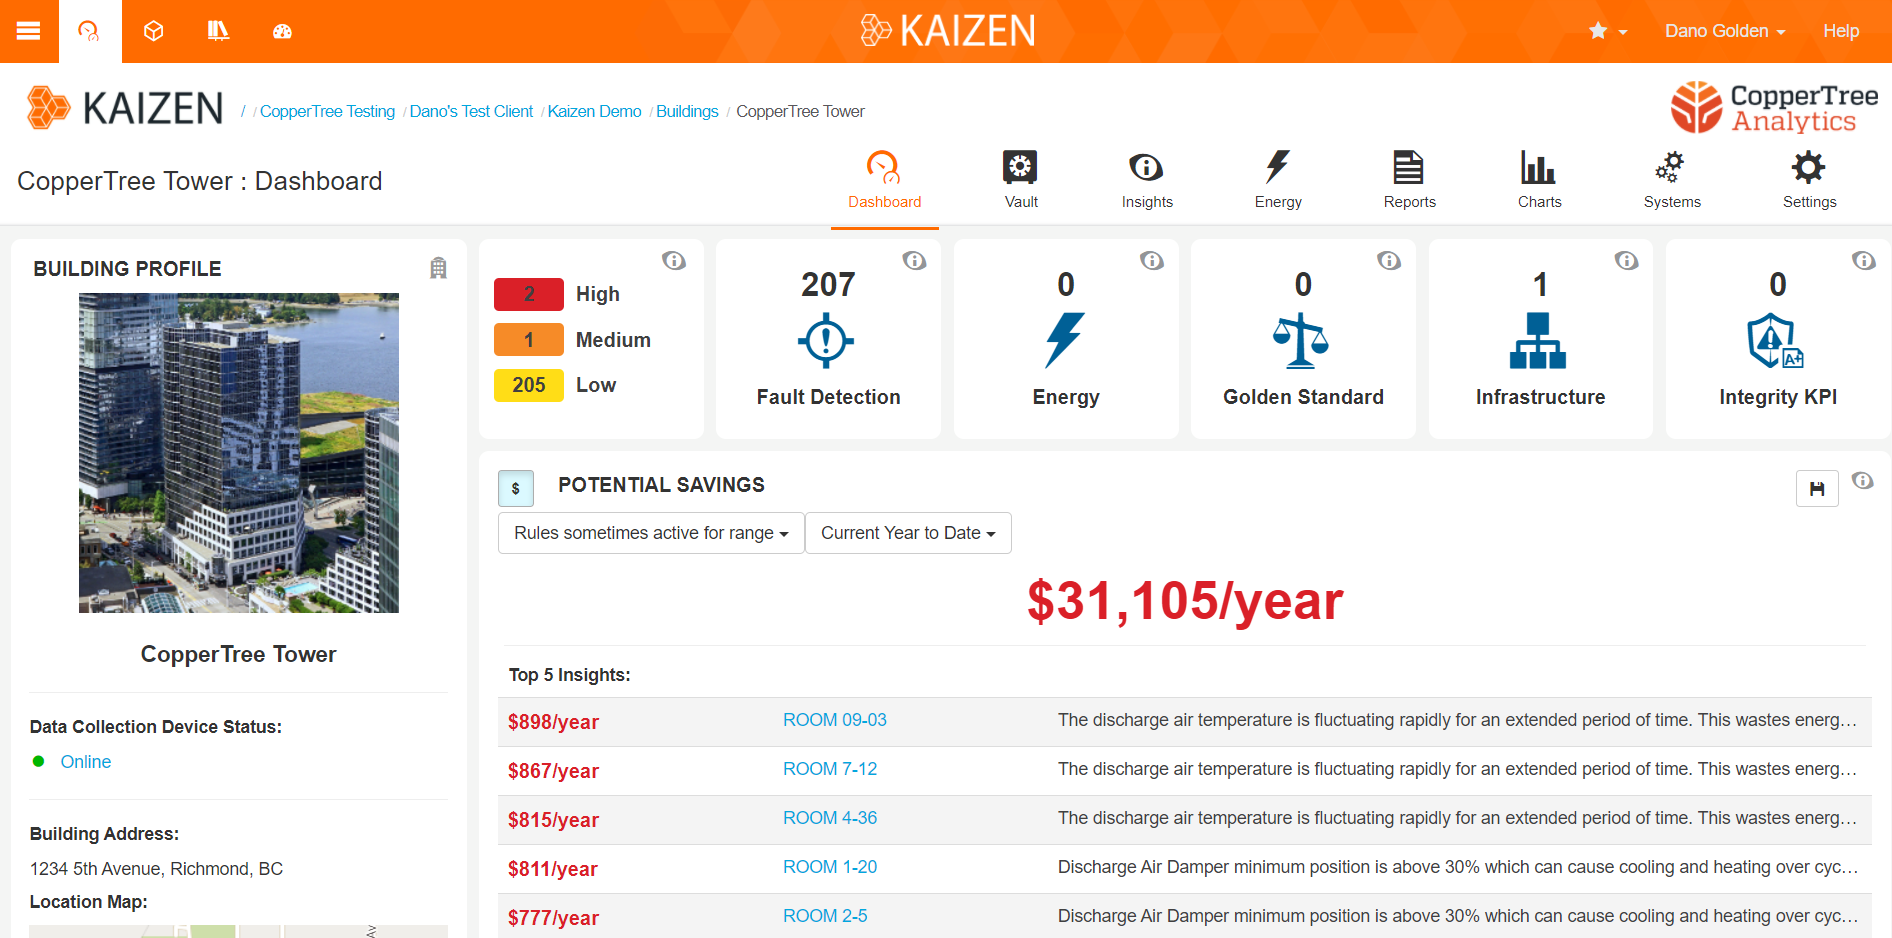Open the Vault section
Viewport: 1892px width, 938px height.
click(1020, 179)
